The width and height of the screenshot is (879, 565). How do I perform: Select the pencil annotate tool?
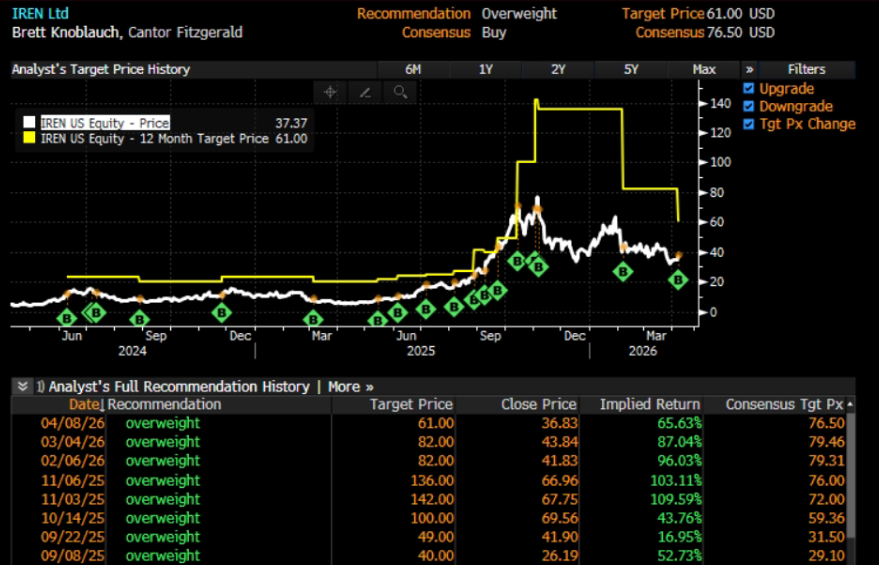pos(365,92)
